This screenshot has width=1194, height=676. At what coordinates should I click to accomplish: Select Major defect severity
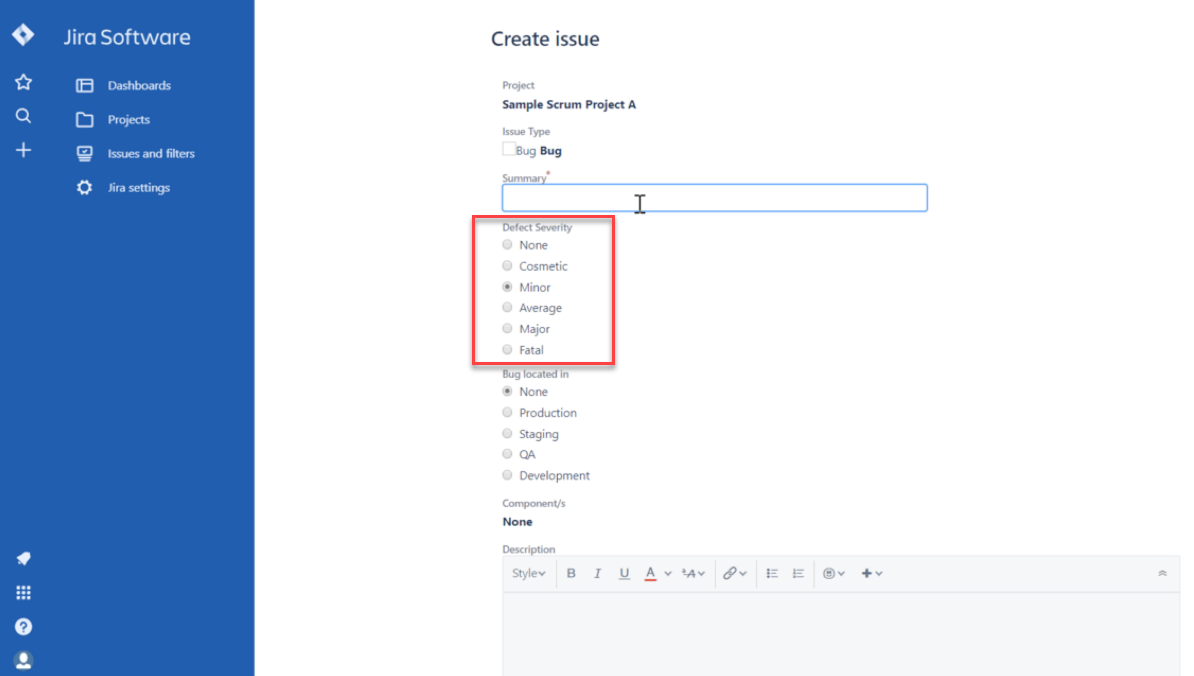tap(507, 329)
